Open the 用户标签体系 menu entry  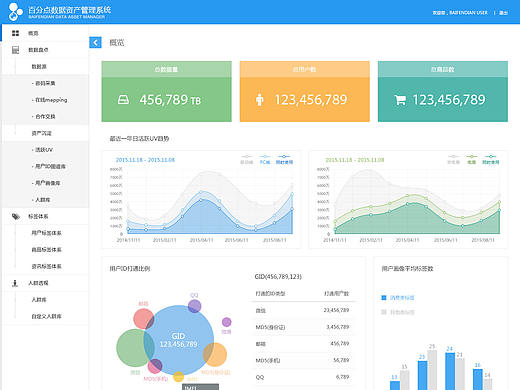45,233
